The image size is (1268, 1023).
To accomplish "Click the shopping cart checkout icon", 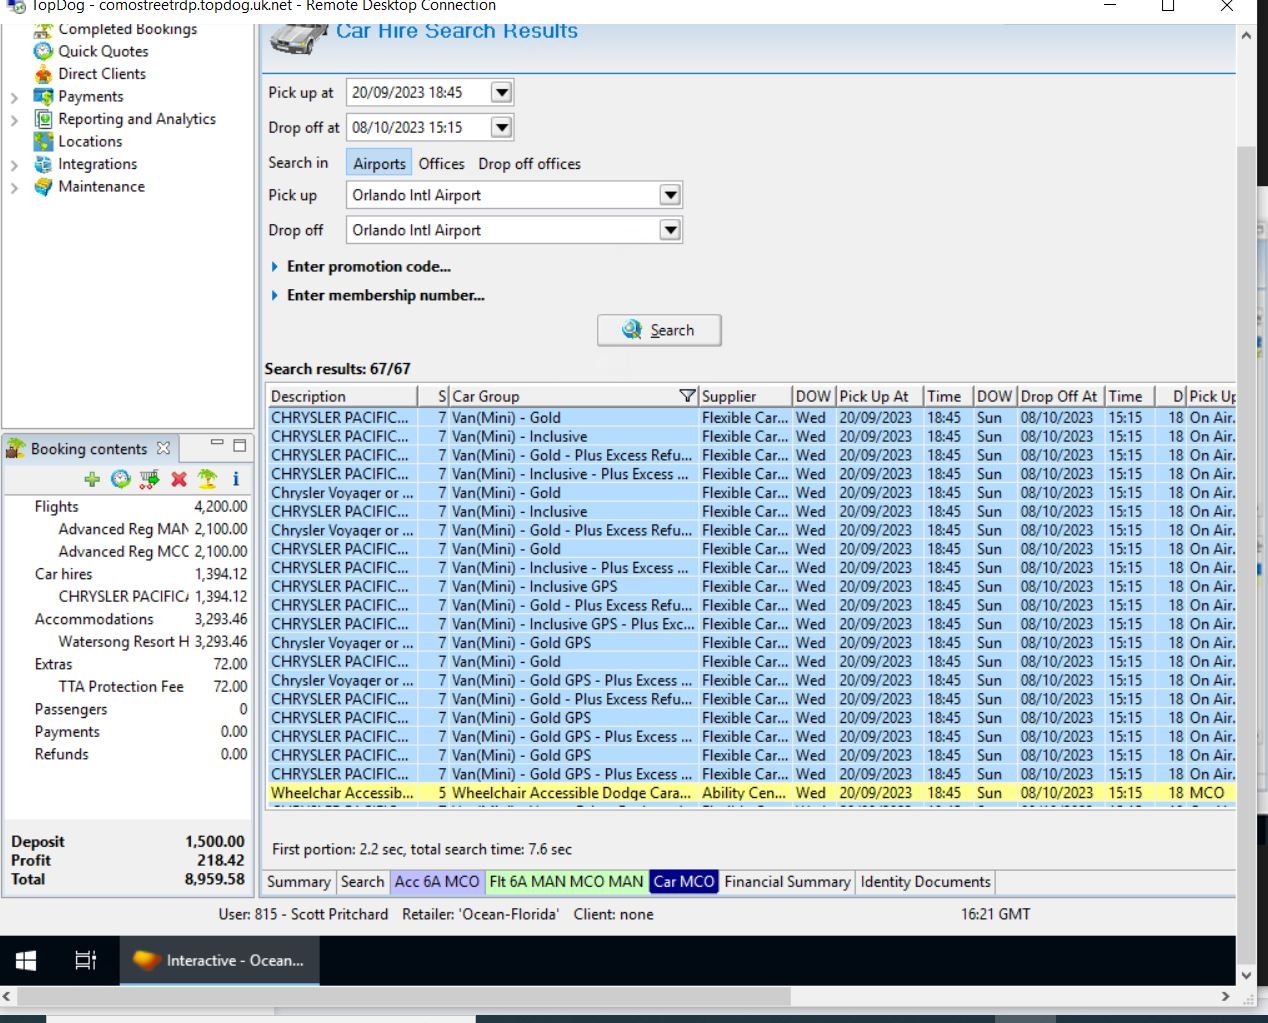I will pos(150,479).
